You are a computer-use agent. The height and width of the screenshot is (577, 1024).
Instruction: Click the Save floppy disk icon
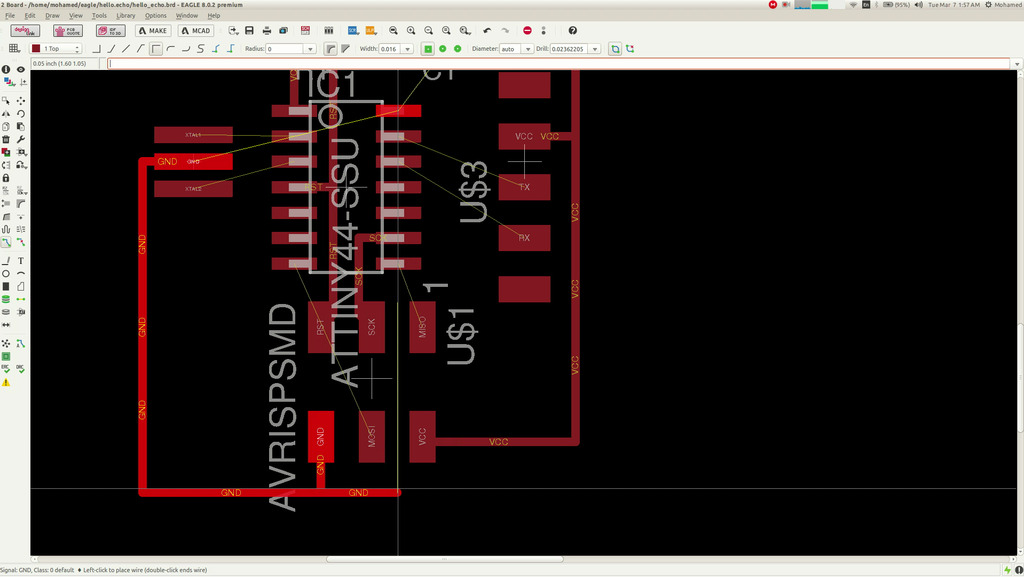pos(249,31)
